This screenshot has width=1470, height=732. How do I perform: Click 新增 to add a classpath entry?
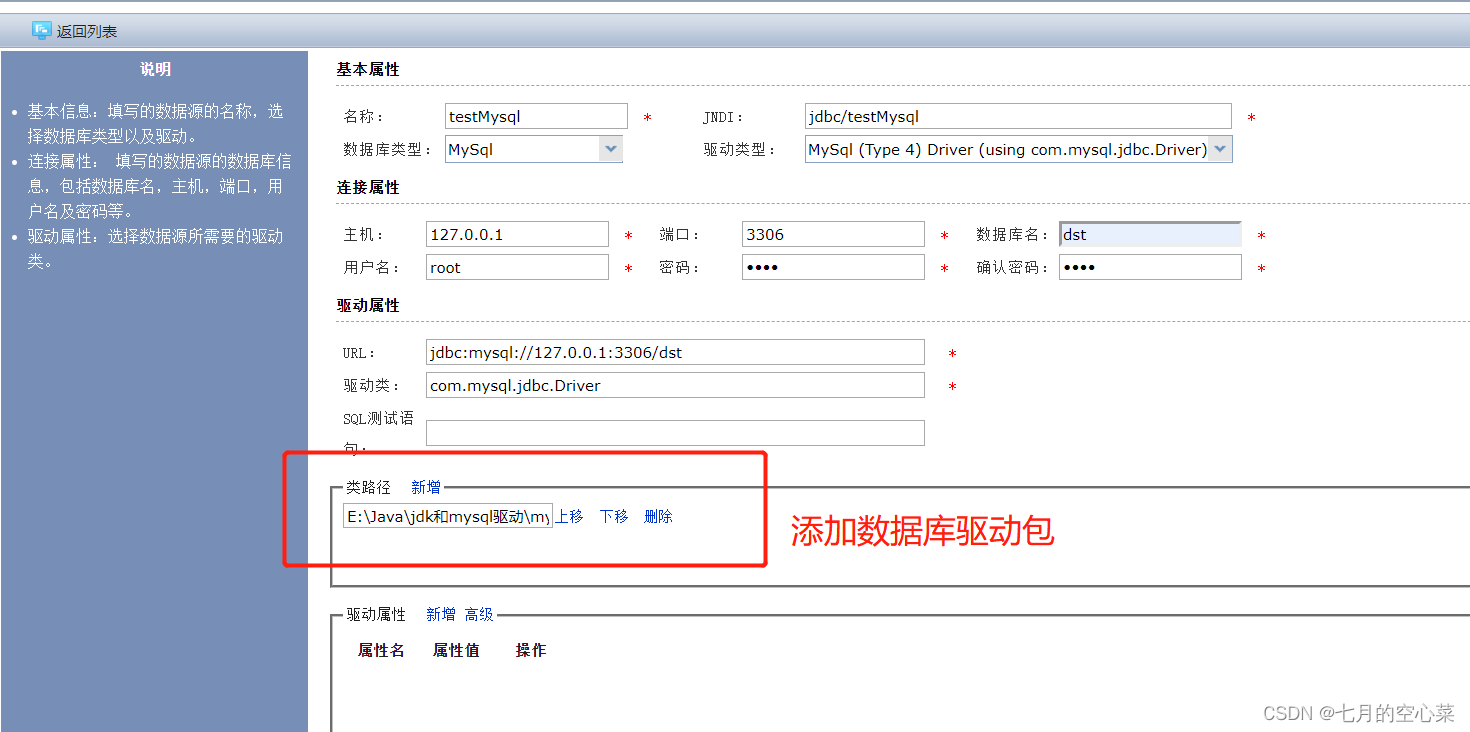[x=426, y=486]
